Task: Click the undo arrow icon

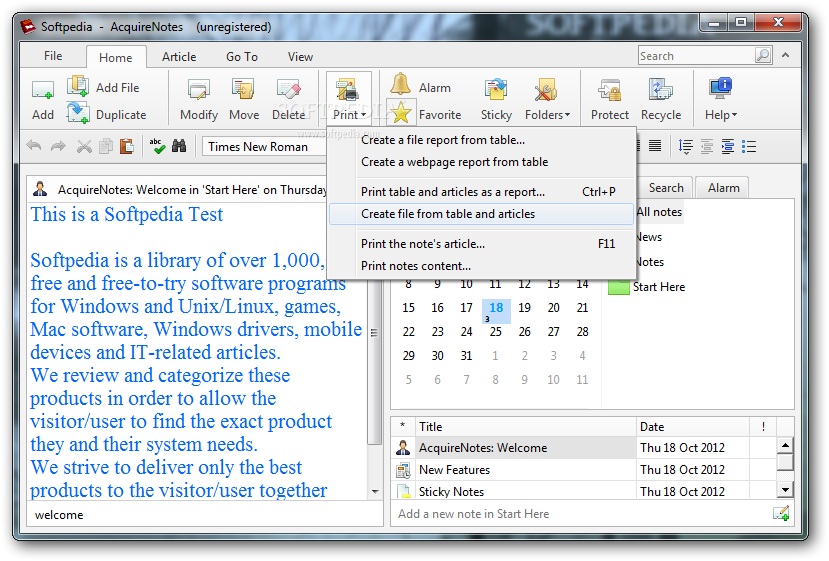Action: (34, 146)
